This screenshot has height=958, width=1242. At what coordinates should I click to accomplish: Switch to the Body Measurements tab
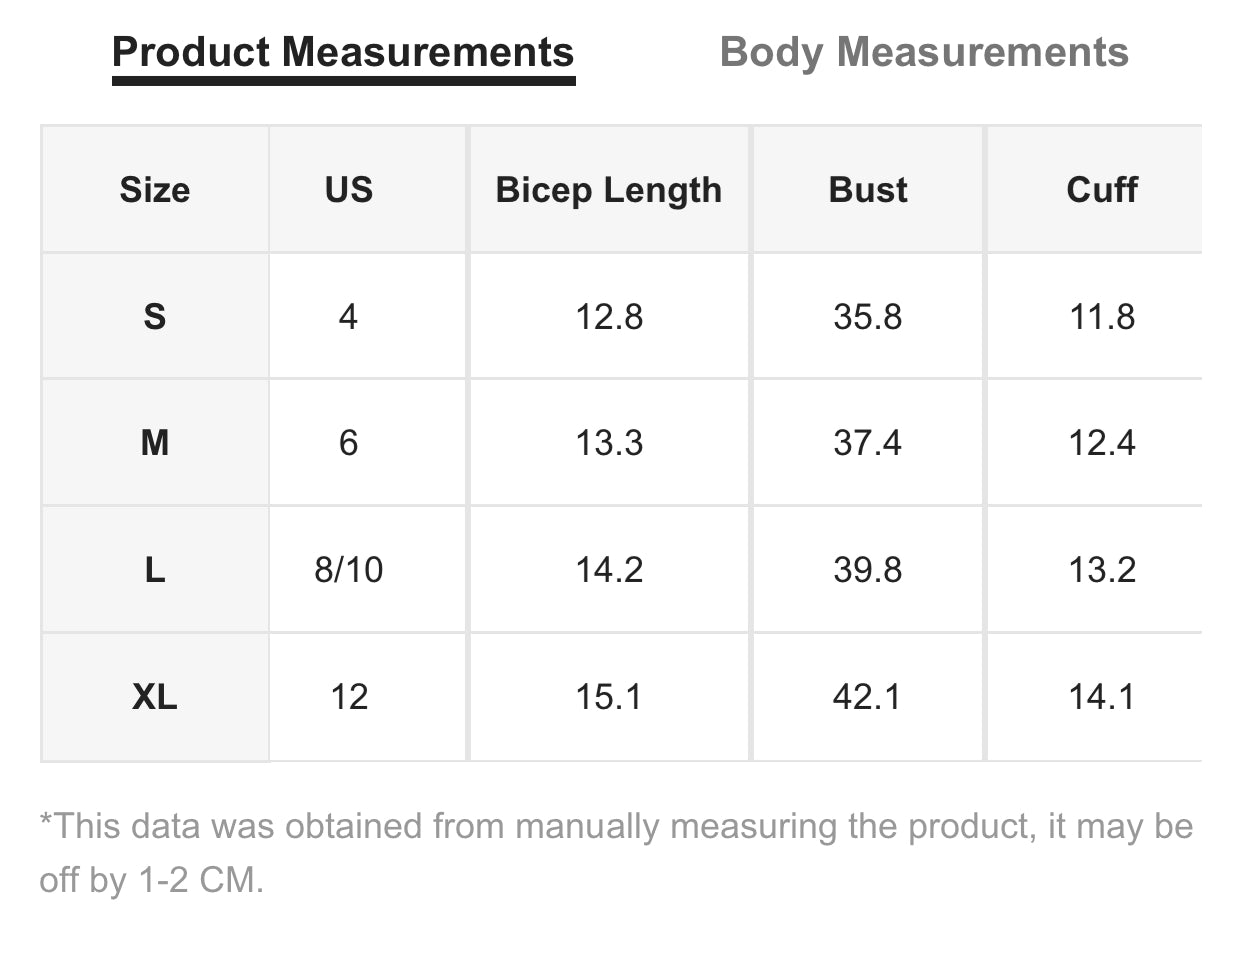point(924,52)
